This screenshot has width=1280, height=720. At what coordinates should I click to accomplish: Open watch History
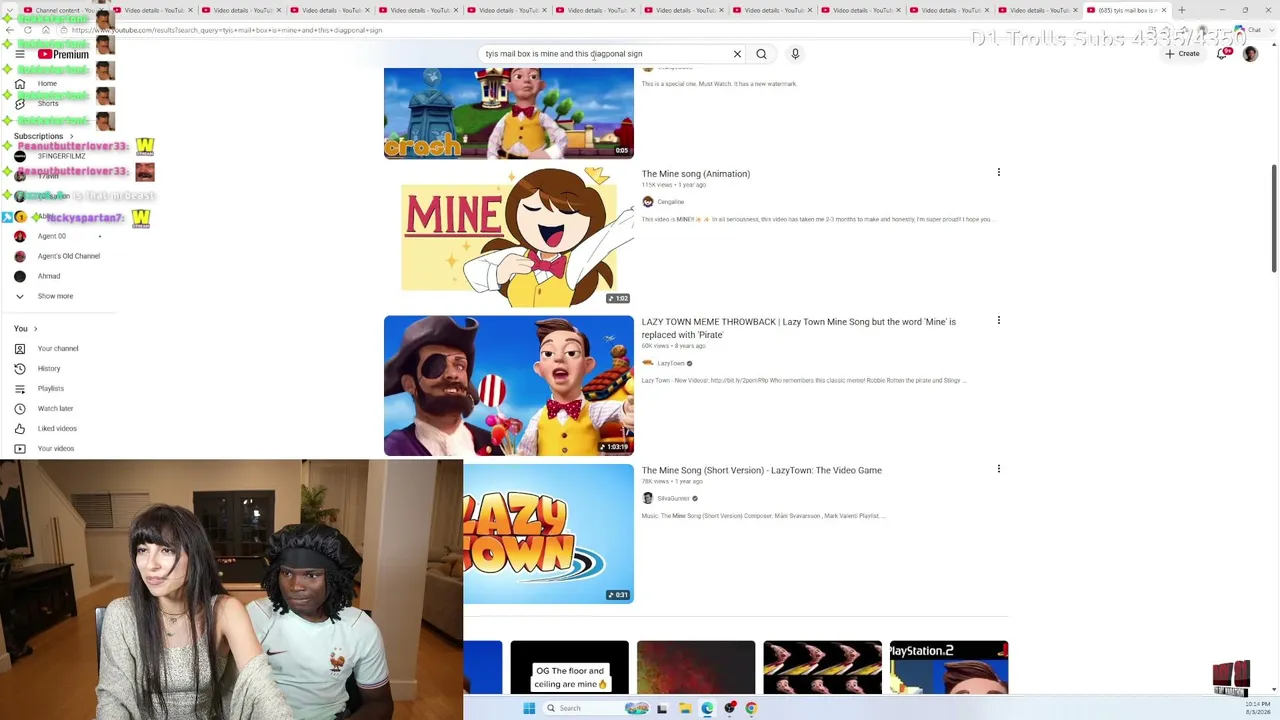49,368
